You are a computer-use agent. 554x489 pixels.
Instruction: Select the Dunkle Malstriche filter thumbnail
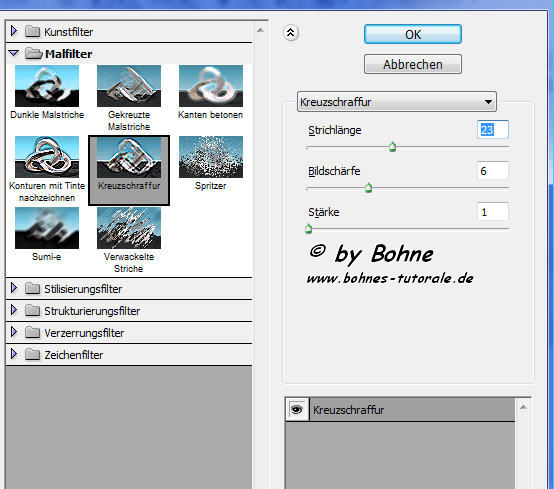coord(47,86)
